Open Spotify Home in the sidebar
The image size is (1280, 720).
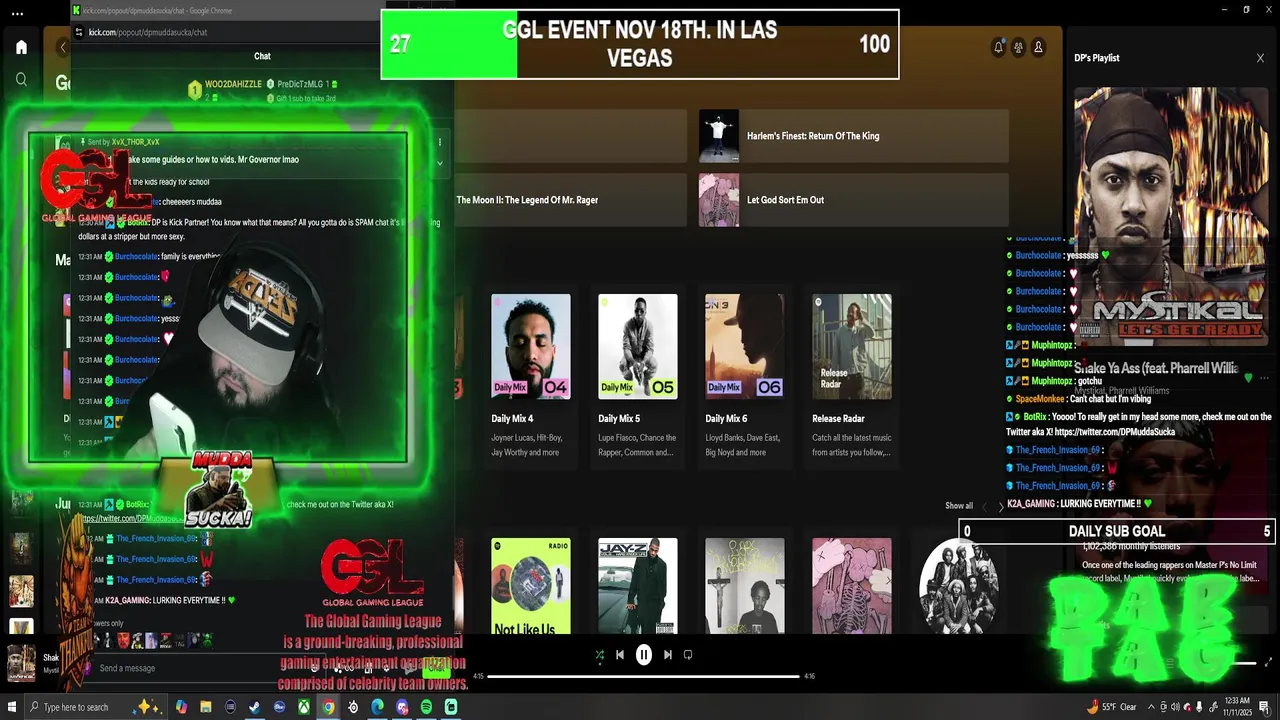click(21, 47)
